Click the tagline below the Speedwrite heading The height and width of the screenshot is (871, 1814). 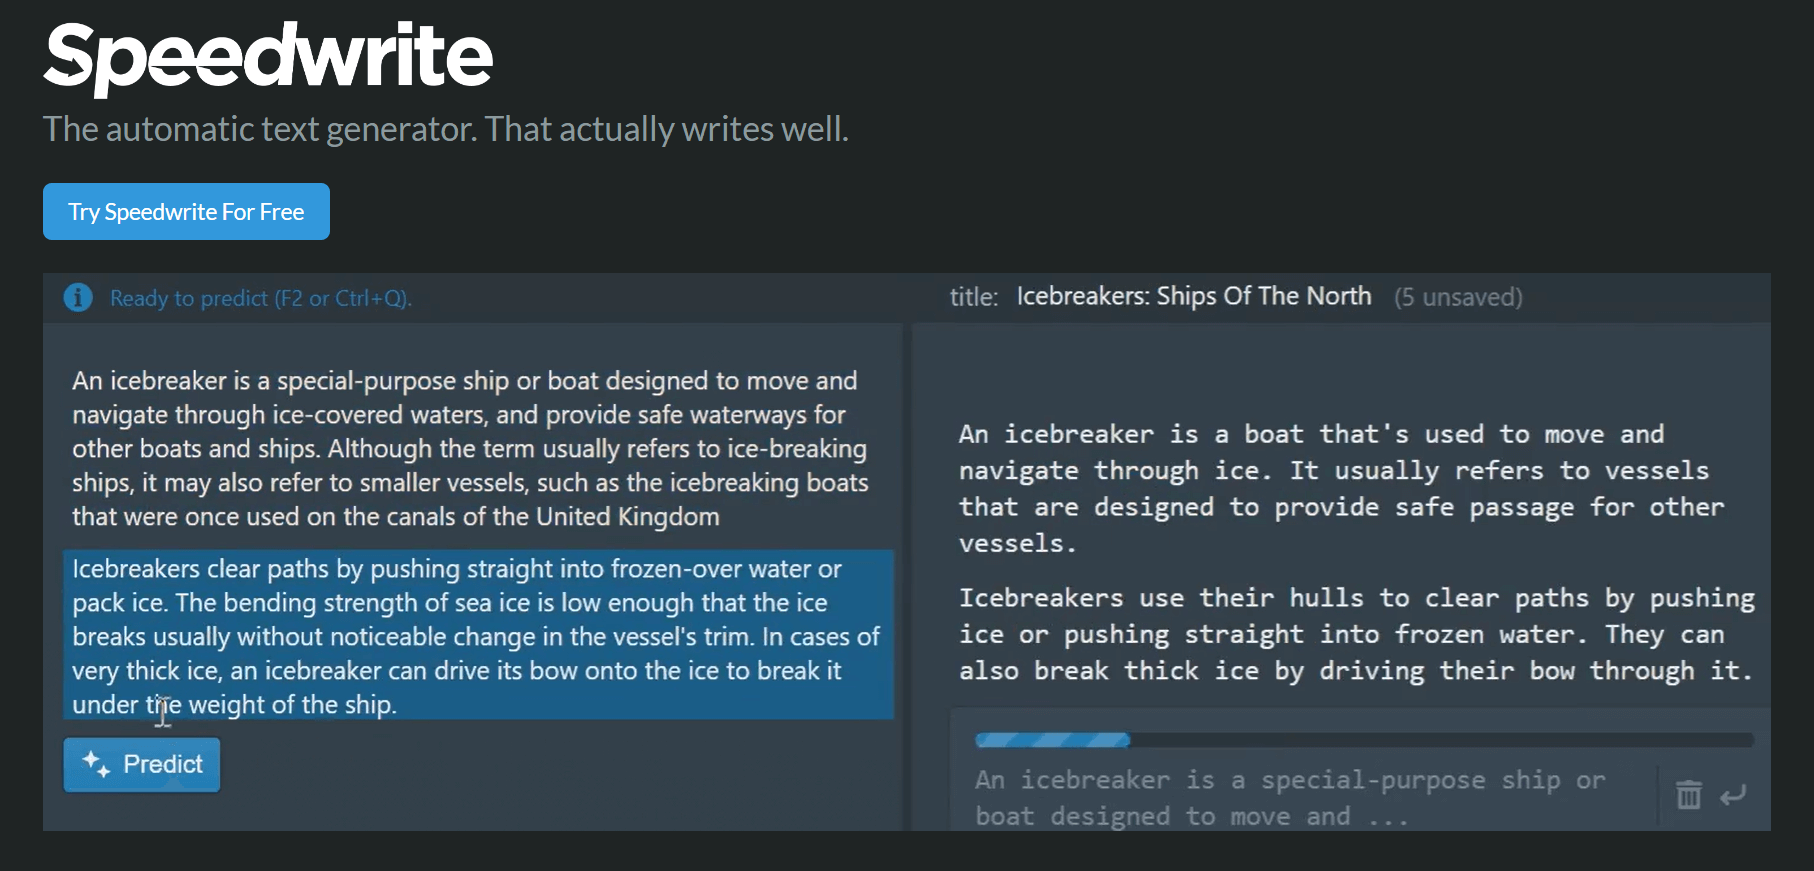pyautogui.click(x=445, y=128)
